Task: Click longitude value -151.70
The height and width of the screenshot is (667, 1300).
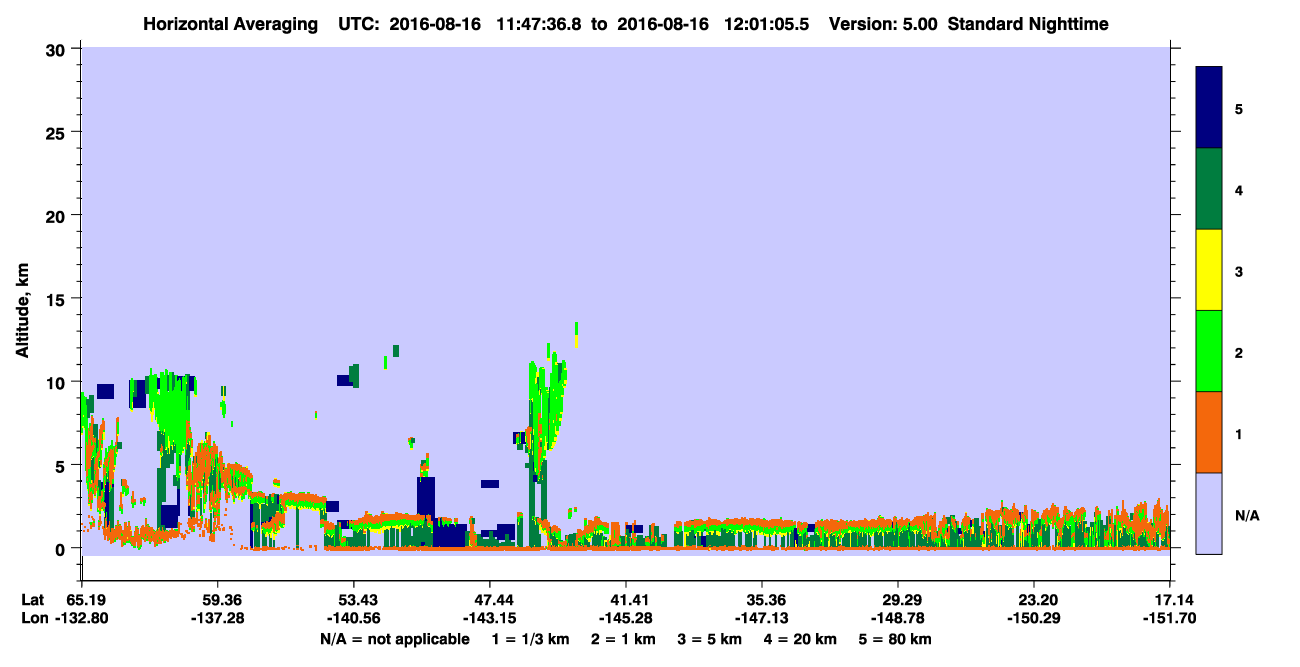Action: click(x=1170, y=618)
